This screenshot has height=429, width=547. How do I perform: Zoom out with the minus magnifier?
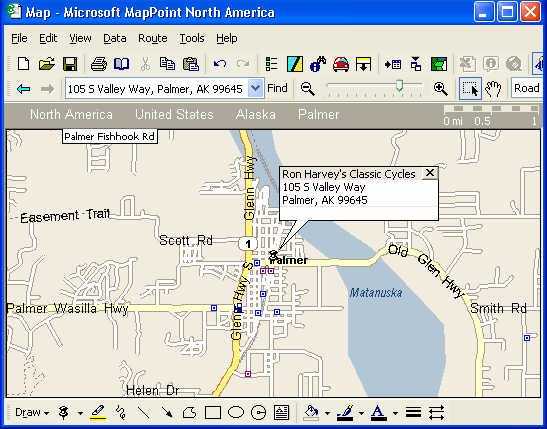308,89
